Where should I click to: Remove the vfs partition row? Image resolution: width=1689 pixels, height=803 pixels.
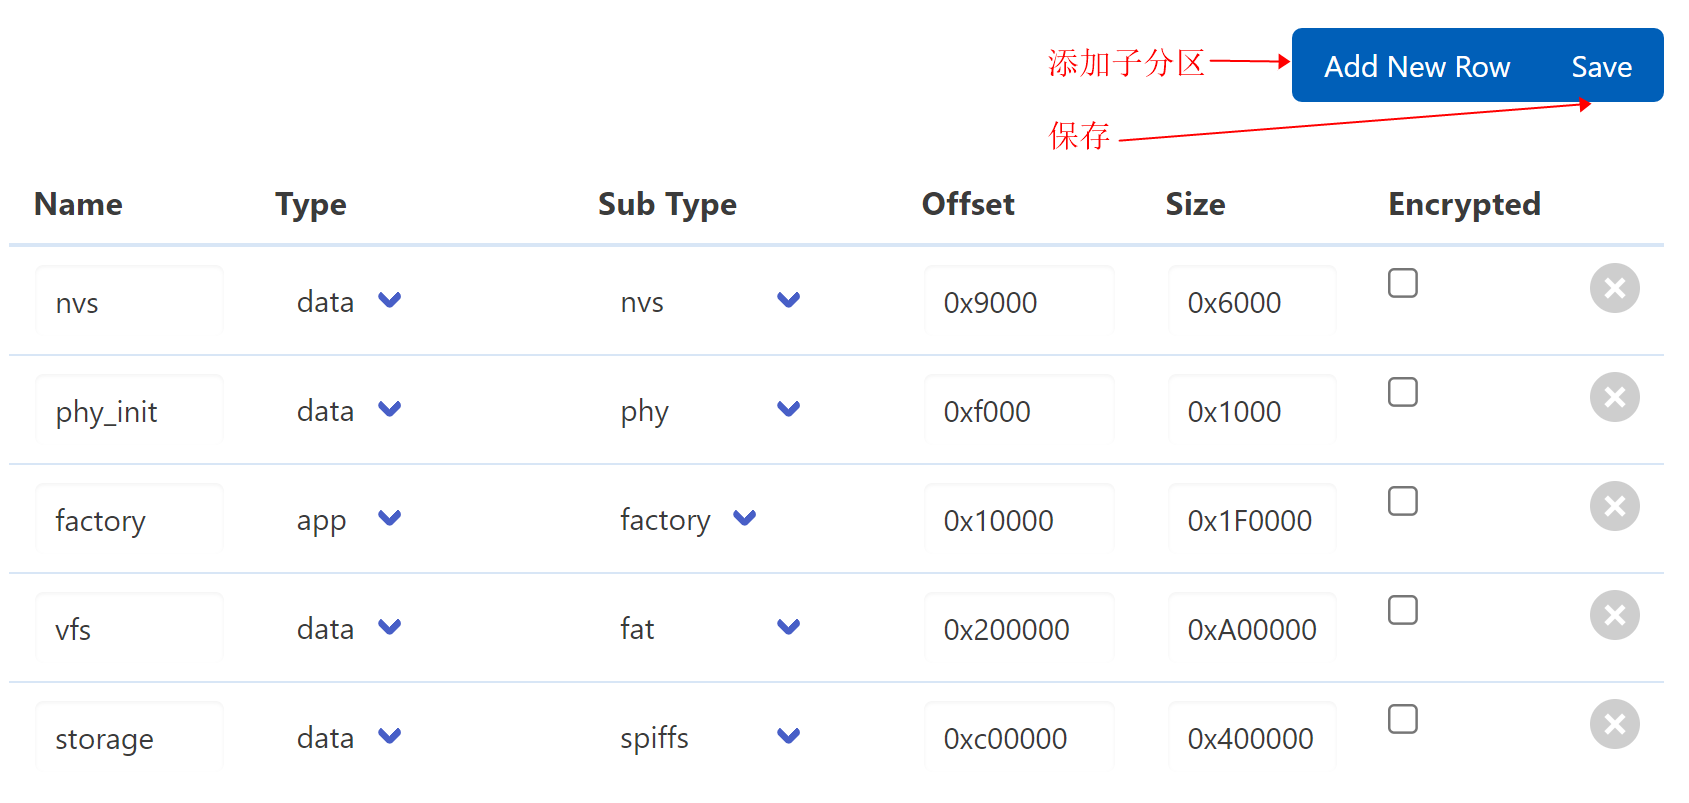coord(1614,615)
